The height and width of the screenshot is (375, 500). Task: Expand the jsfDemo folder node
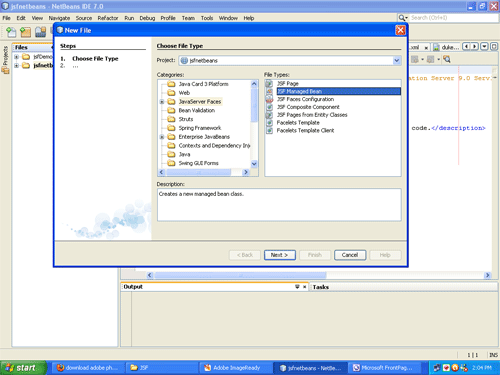pos(16,57)
